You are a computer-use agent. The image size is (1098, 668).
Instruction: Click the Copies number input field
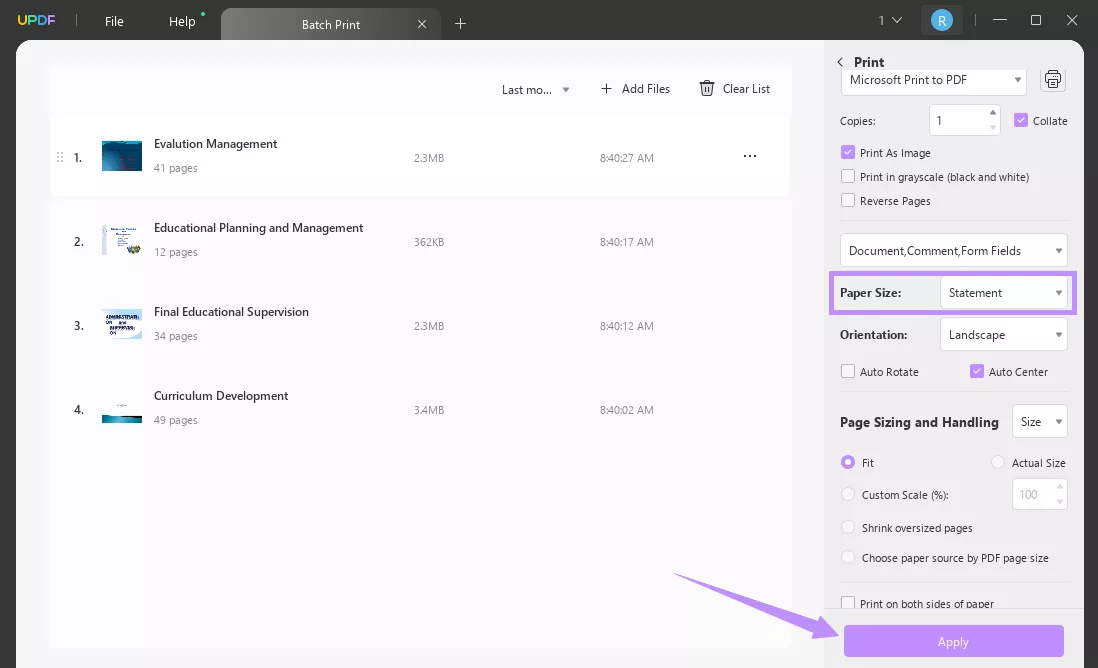click(x=958, y=121)
